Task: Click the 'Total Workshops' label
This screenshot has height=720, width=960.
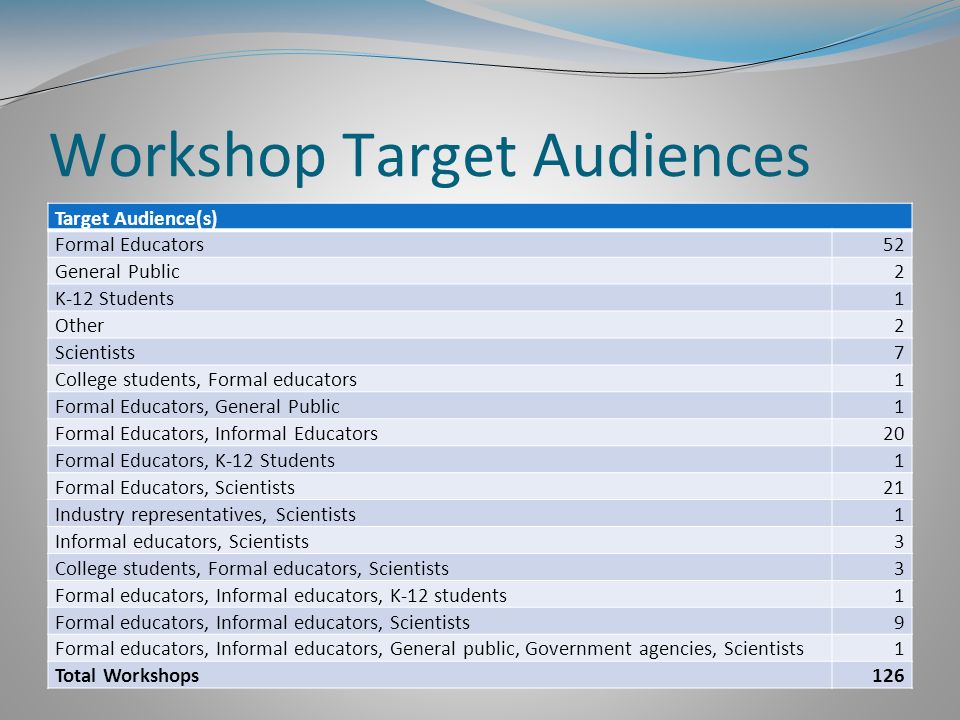Action: (x=127, y=675)
